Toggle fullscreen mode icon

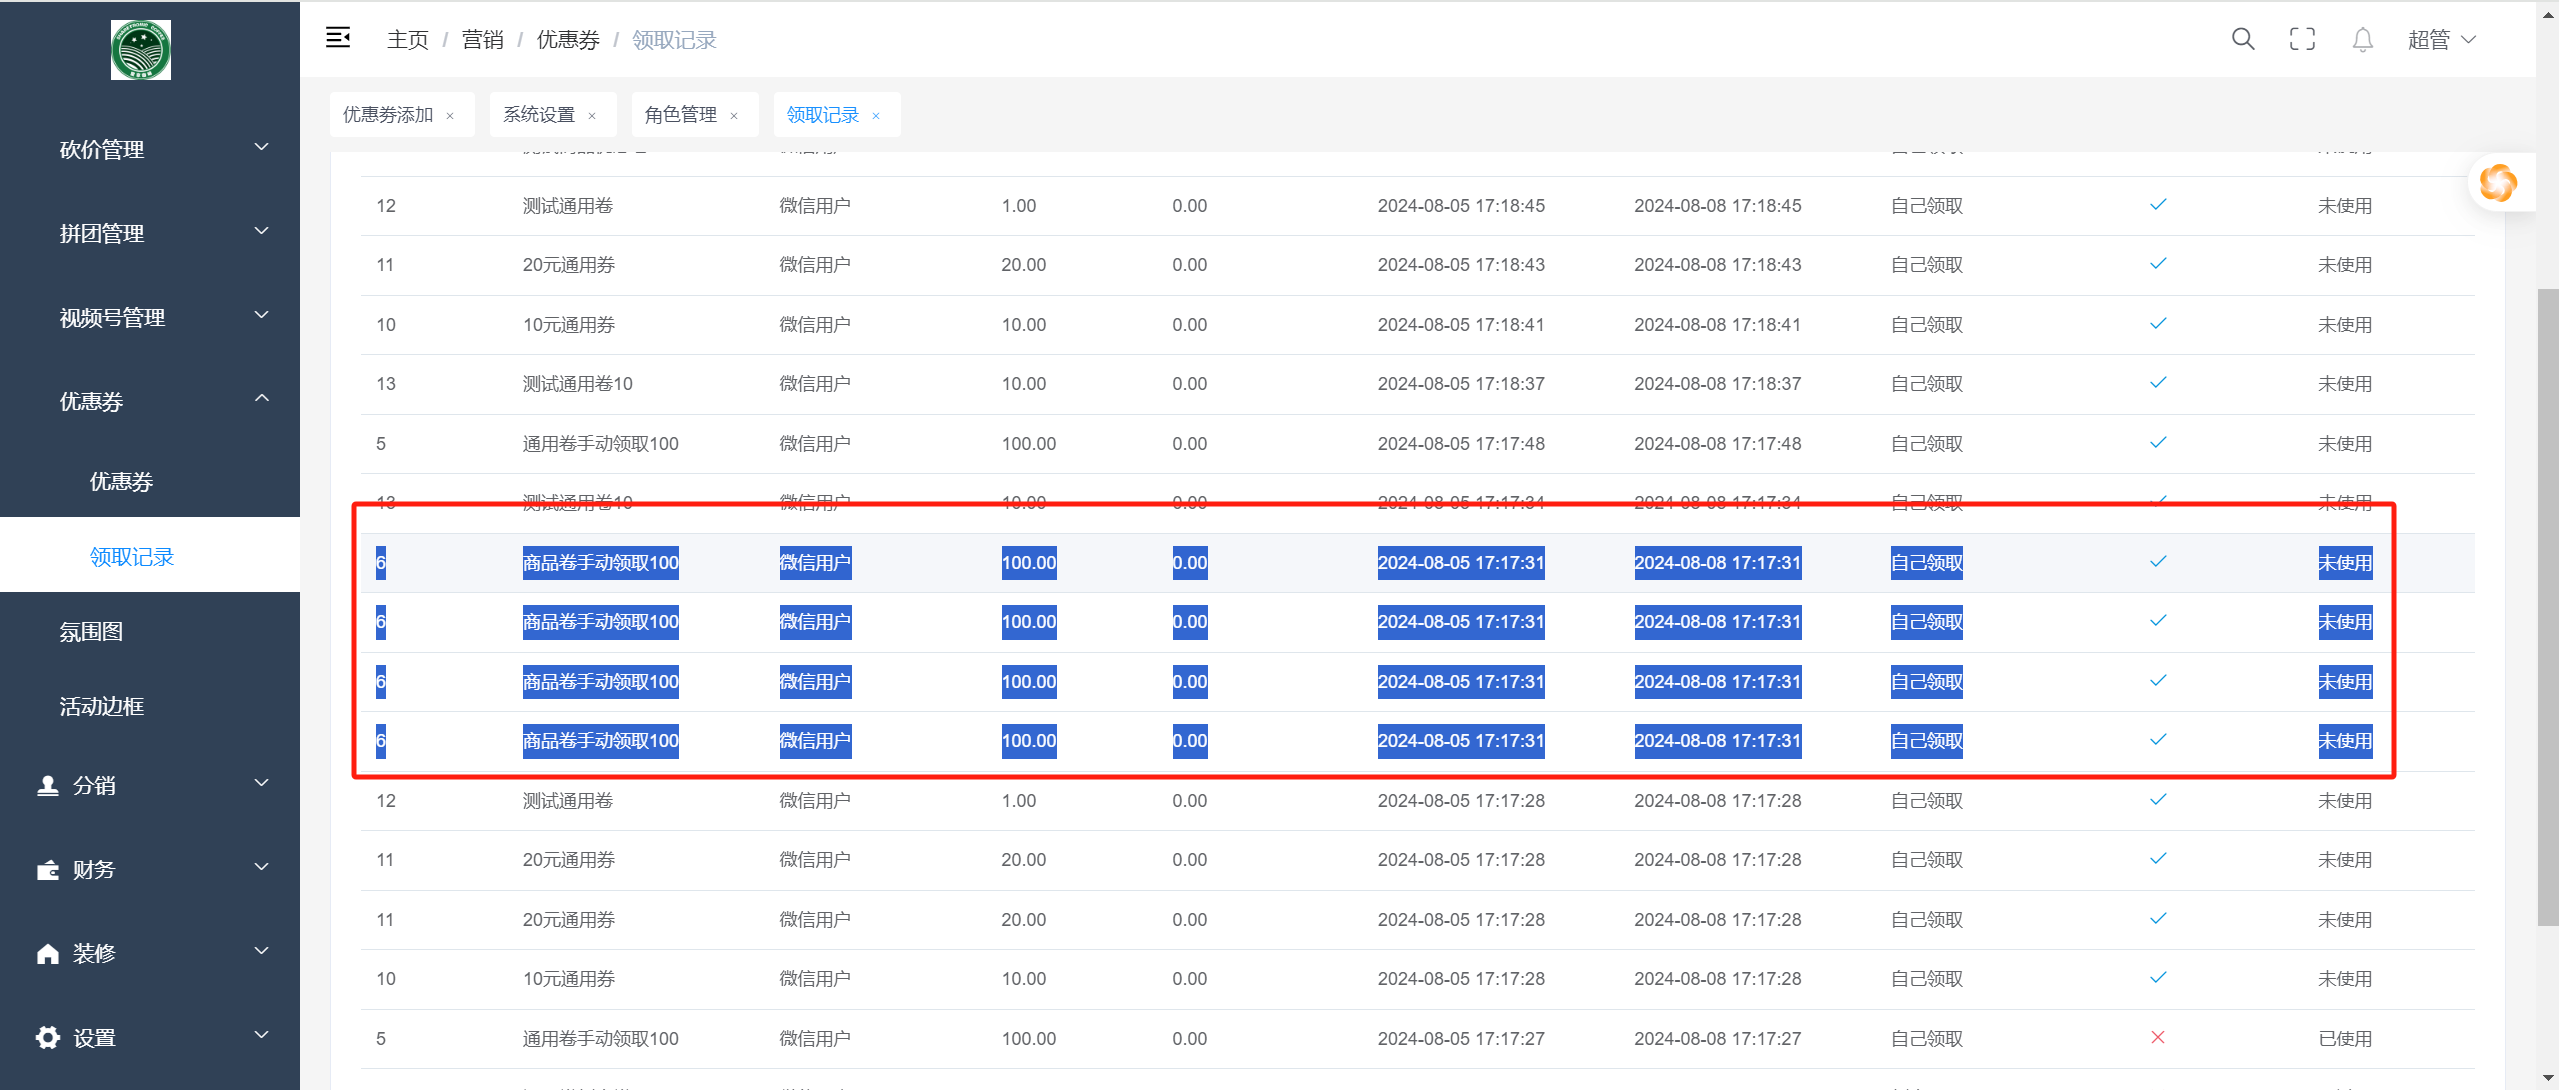click(2302, 39)
